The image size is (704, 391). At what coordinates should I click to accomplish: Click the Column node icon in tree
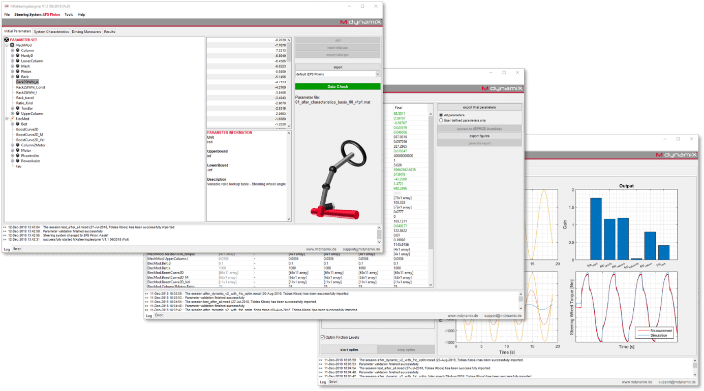point(18,50)
